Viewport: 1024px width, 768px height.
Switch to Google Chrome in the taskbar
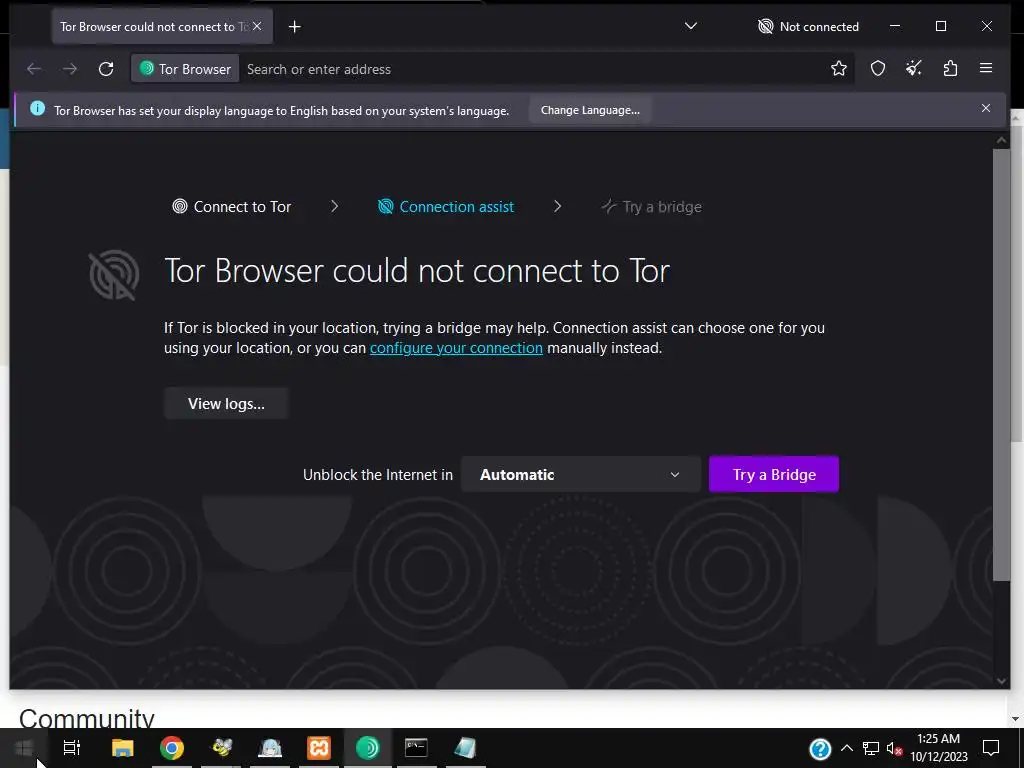pyautogui.click(x=172, y=748)
